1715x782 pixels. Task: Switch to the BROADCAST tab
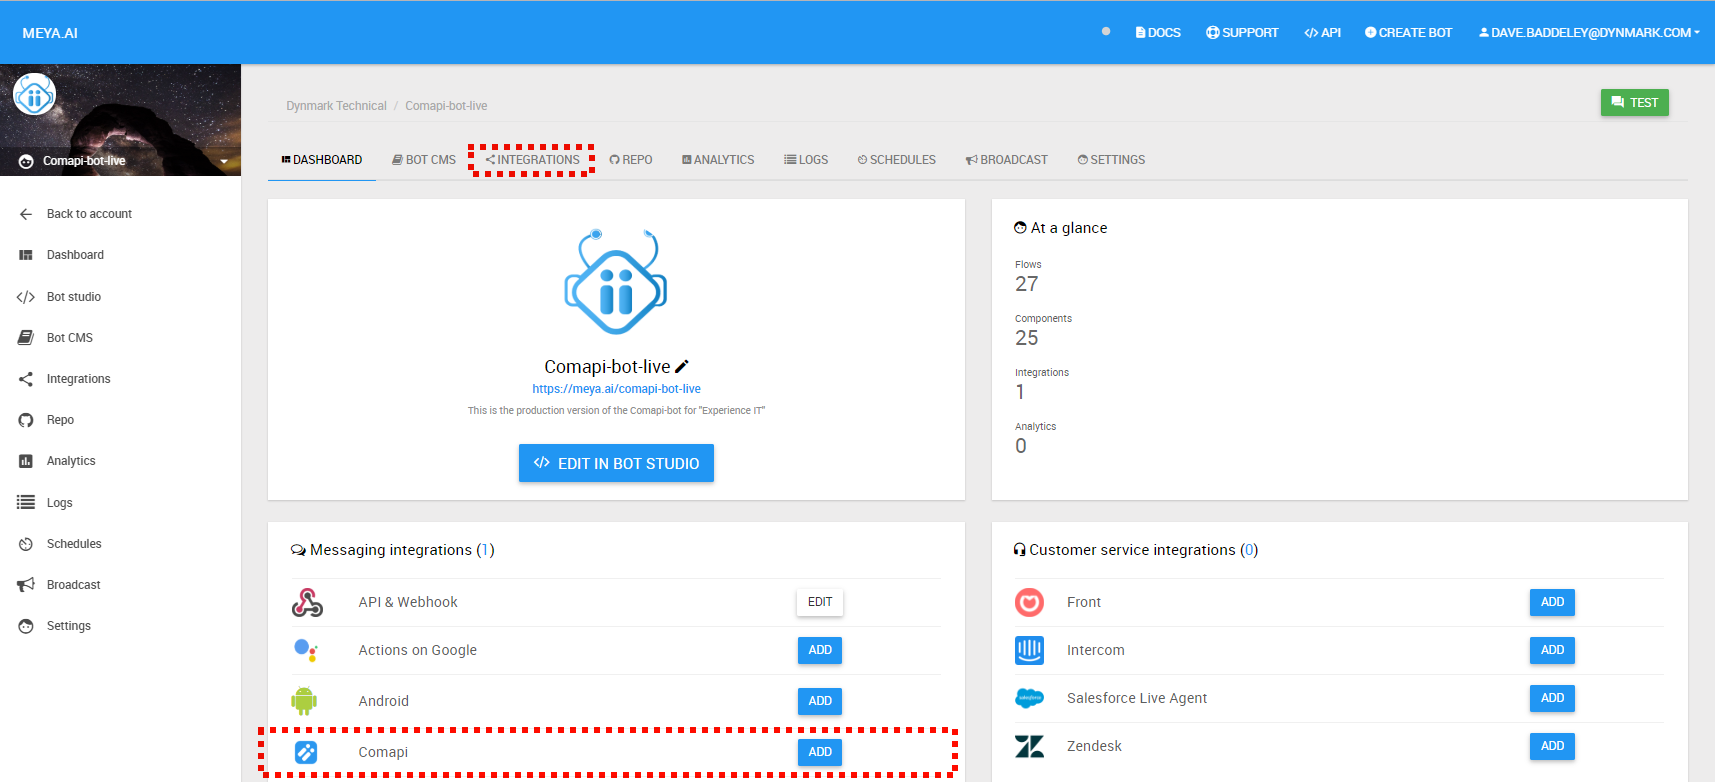tap(1006, 160)
